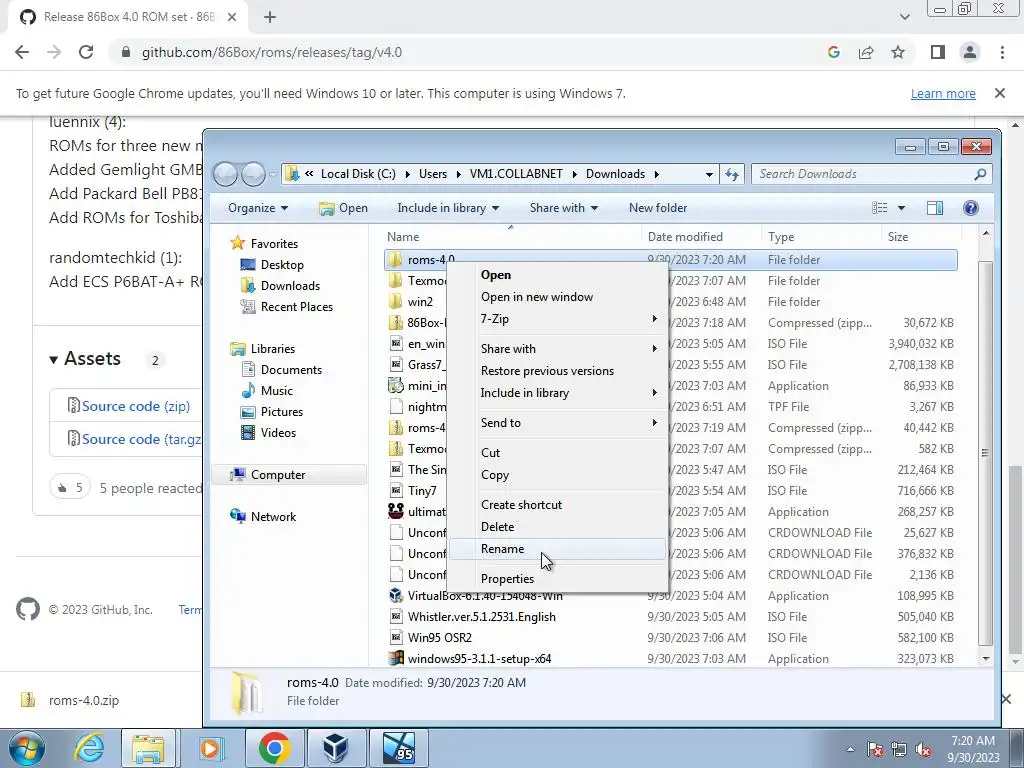Open Recent Places in sidebar

(296, 306)
